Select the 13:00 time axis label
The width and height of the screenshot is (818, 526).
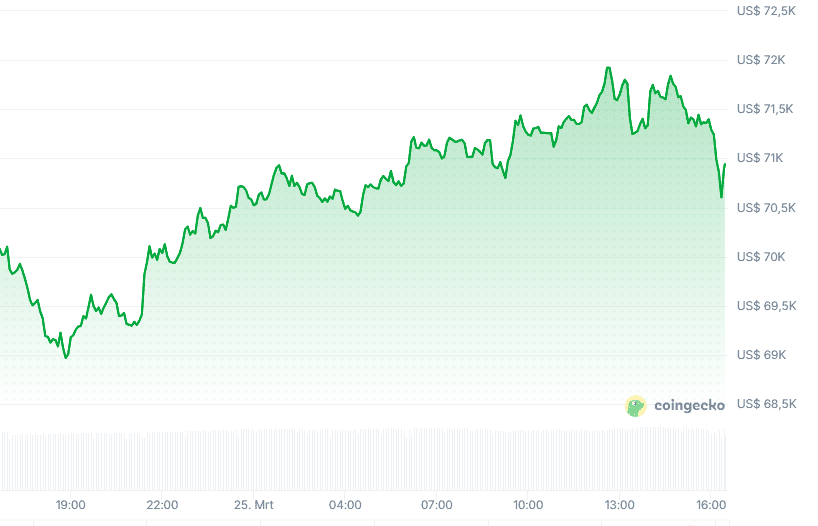[620, 505]
